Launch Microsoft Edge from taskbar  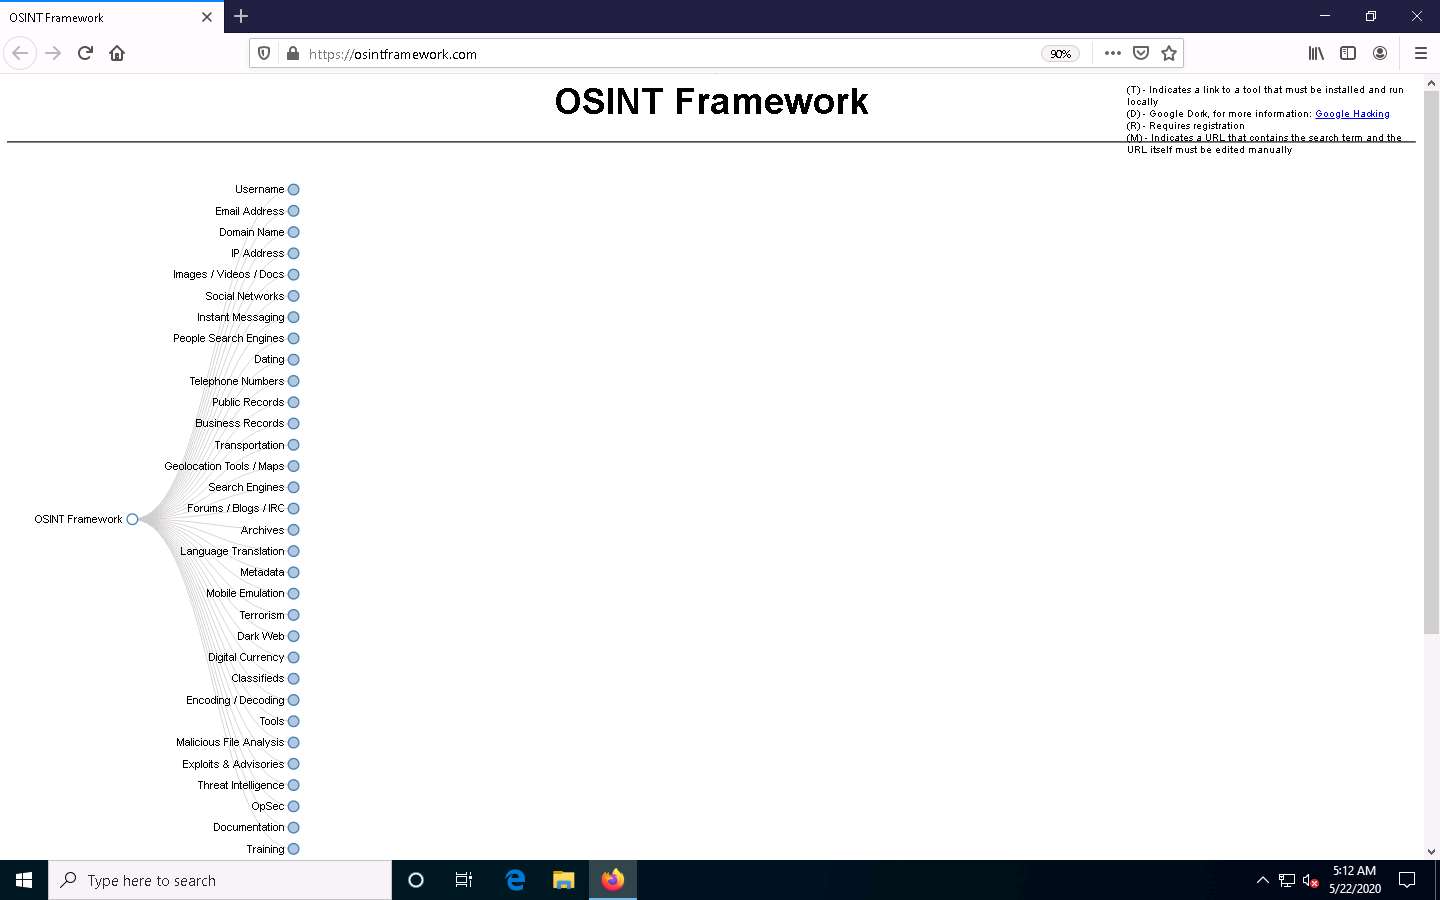pyautogui.click(x=515, y=880)
